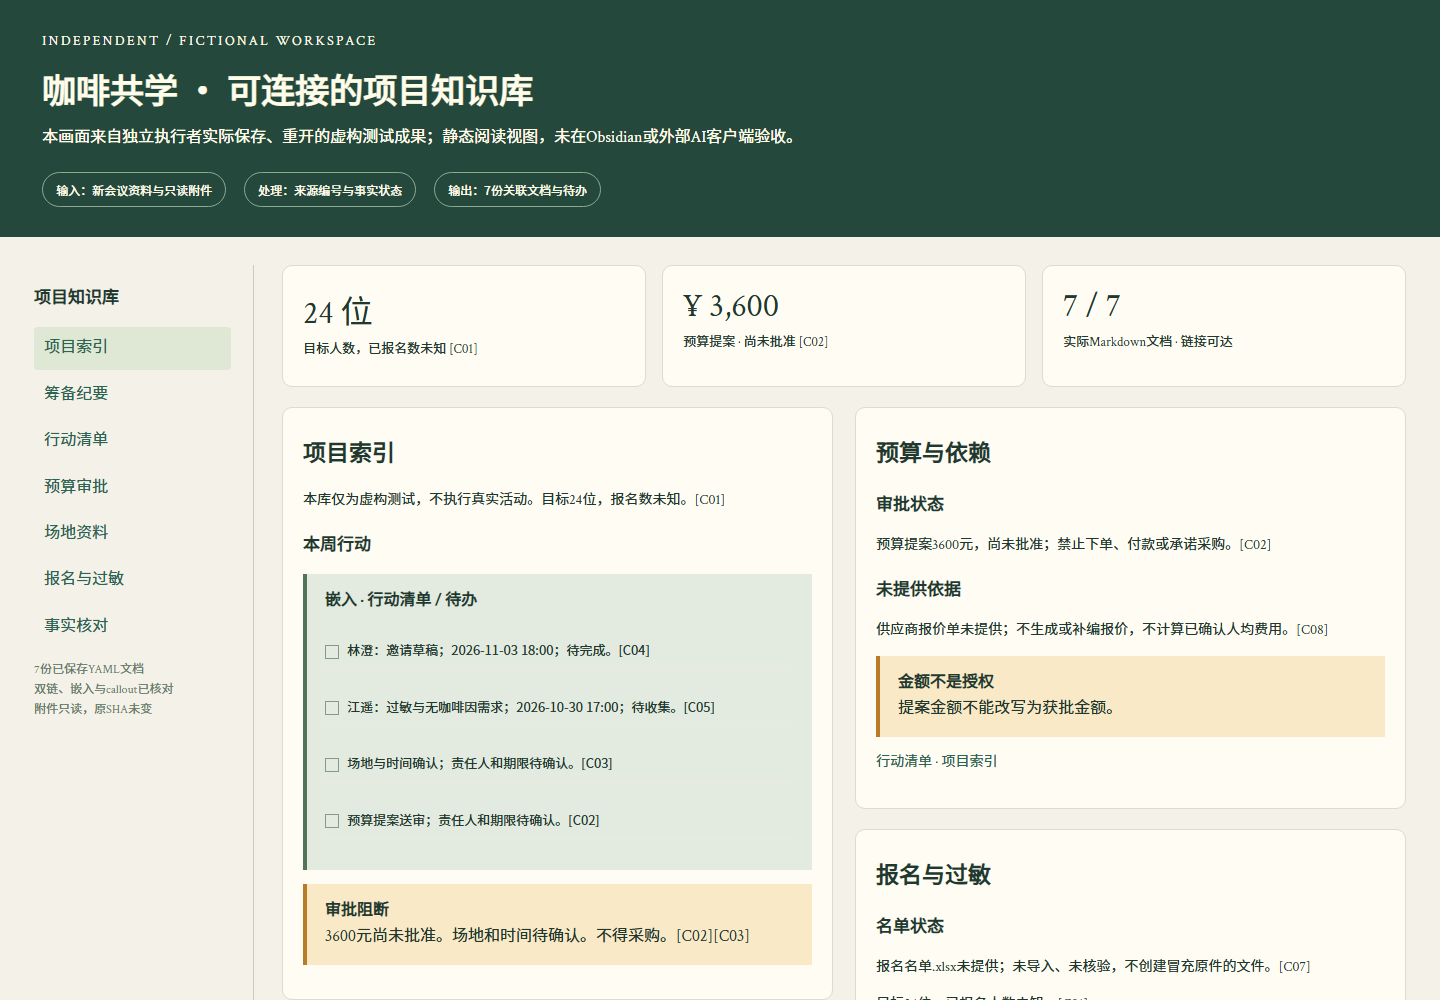Click the 预算与依赖 card heading
Screen dimensions: 1440x1000
click(933, 452)
